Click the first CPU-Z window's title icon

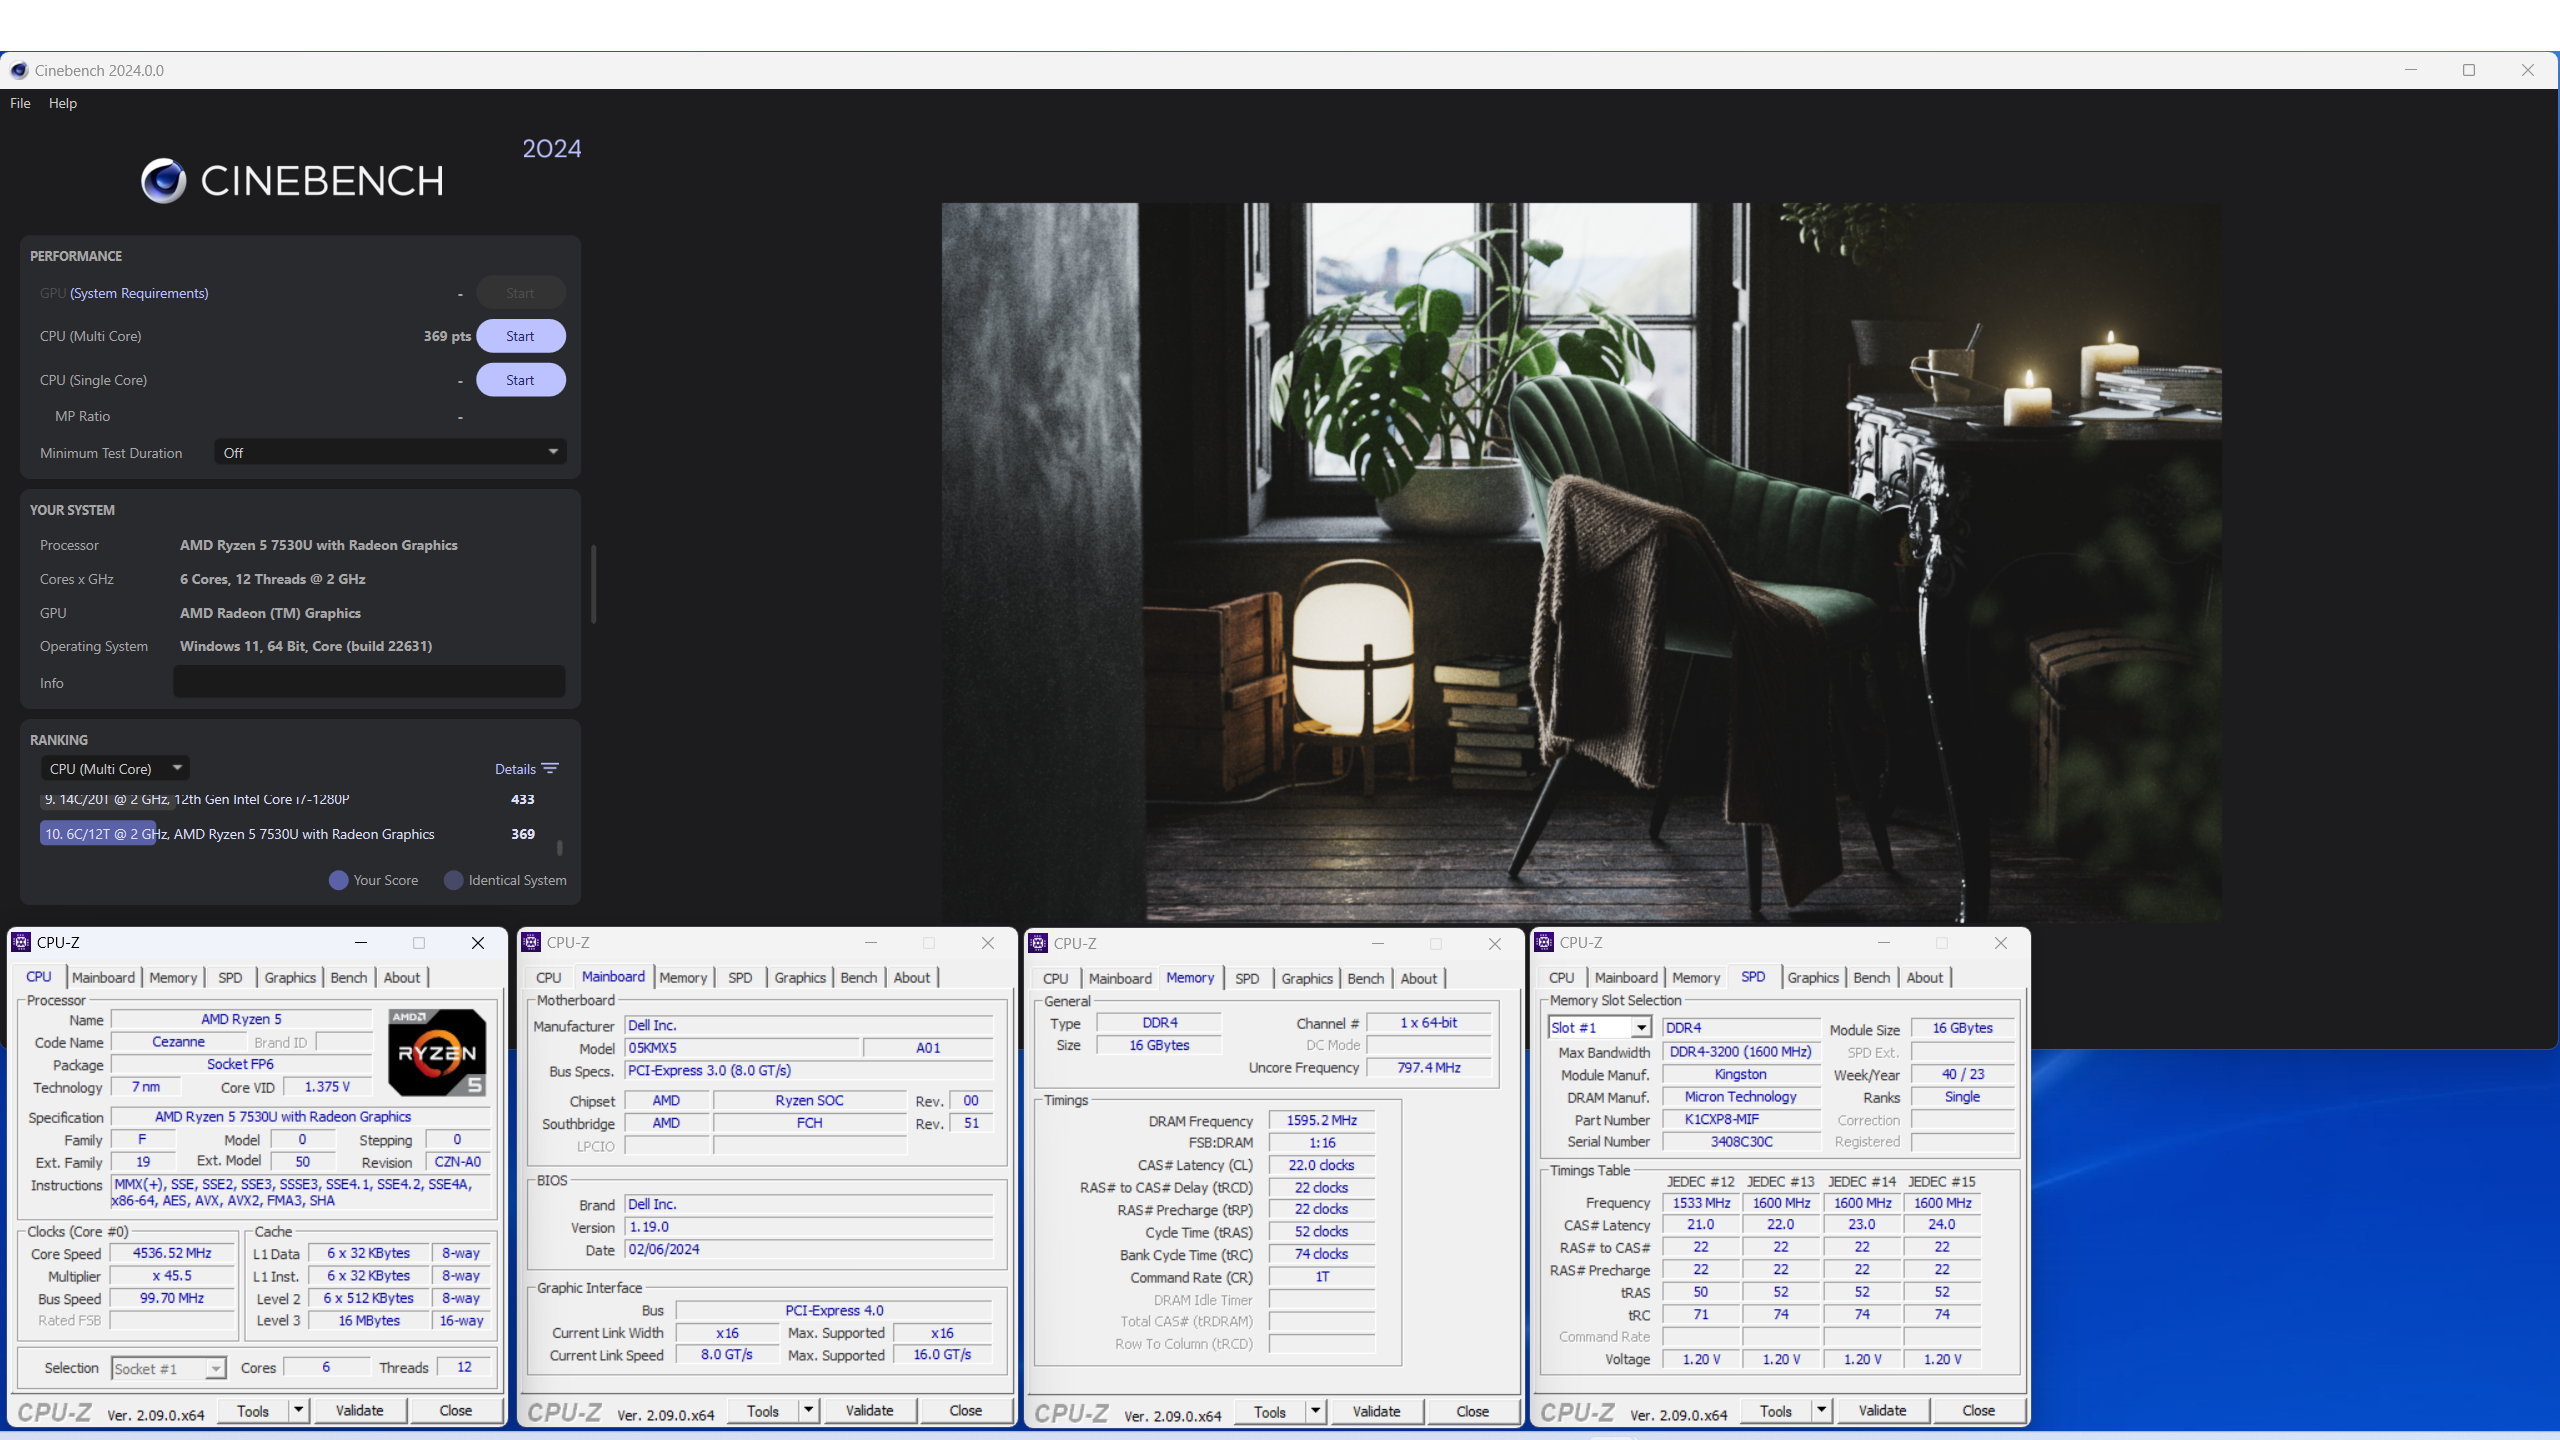pos(21,943)
